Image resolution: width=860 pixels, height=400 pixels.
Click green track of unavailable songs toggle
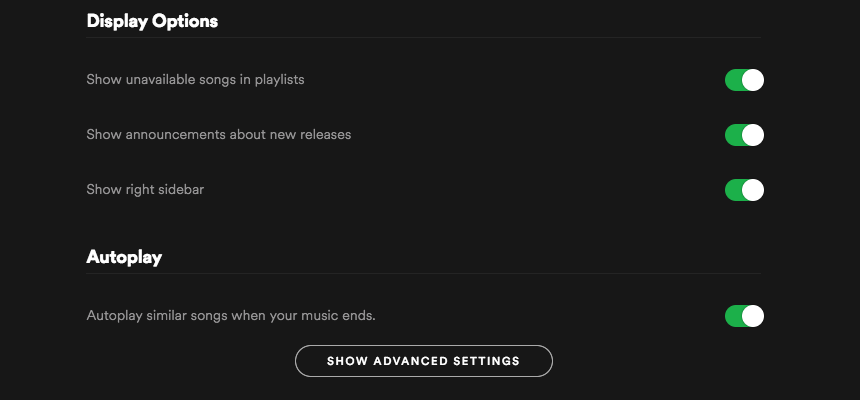coord(734,80)
